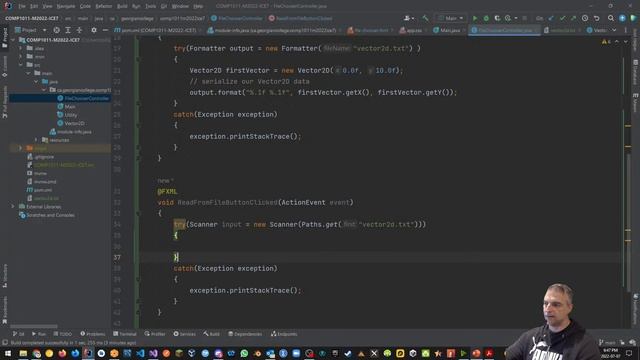Commit changes with Git checkmark icon

562,18
